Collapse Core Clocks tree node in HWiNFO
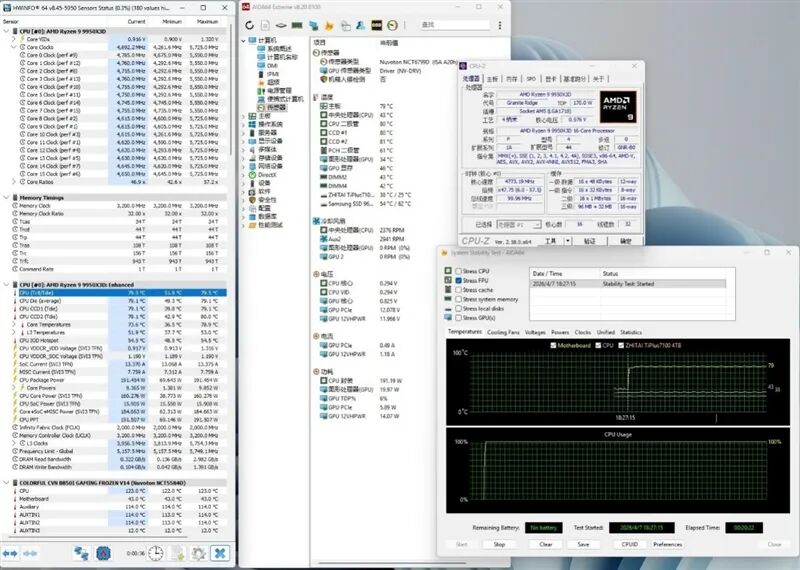Image resolution: width=800 pixels, height=570 pixels. coord(14,47)
